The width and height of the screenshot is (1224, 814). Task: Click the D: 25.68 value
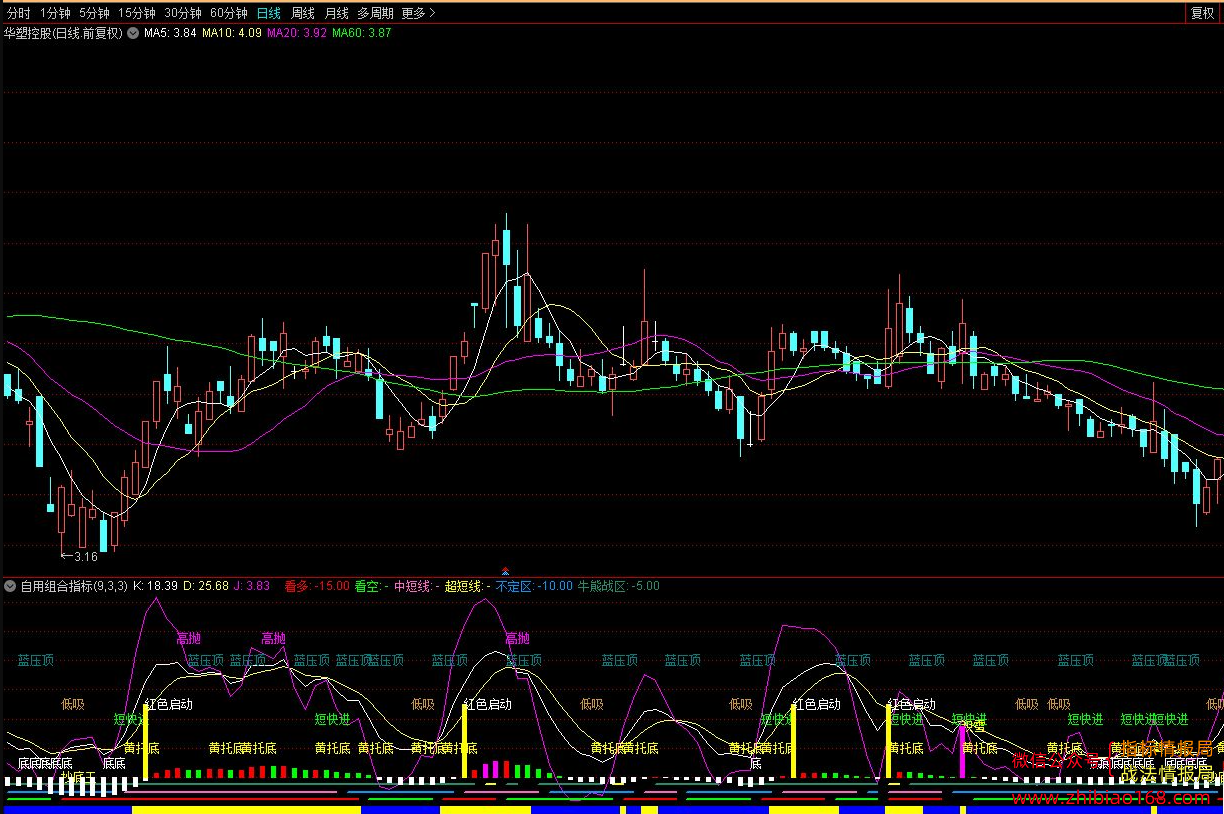point(206,586)
